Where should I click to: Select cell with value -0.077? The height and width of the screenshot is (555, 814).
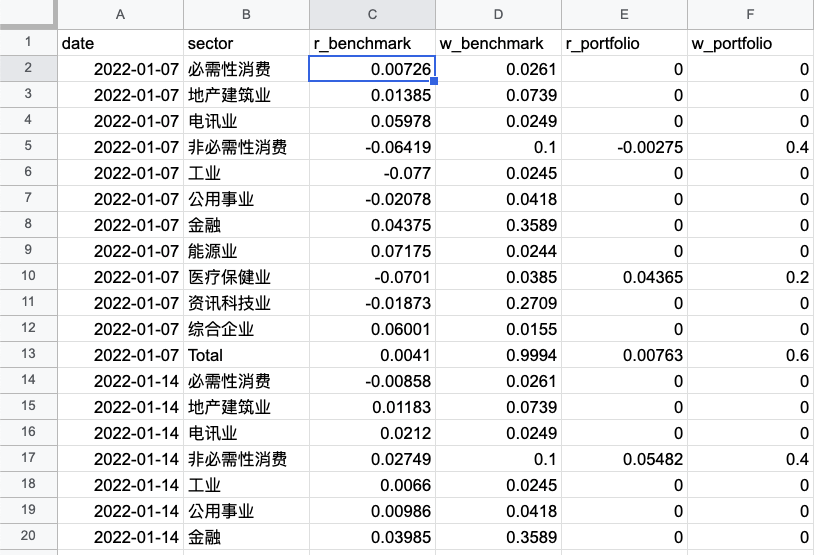click(372, 173)
